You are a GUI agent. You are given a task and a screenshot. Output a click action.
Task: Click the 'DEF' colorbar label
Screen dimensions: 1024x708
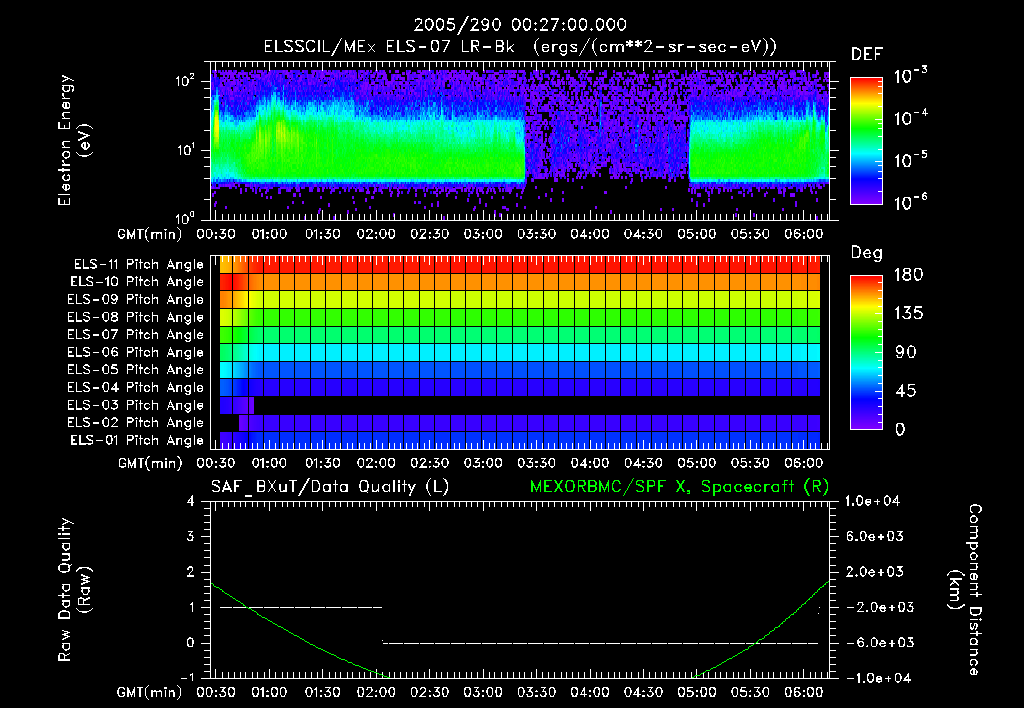[867, 54]
